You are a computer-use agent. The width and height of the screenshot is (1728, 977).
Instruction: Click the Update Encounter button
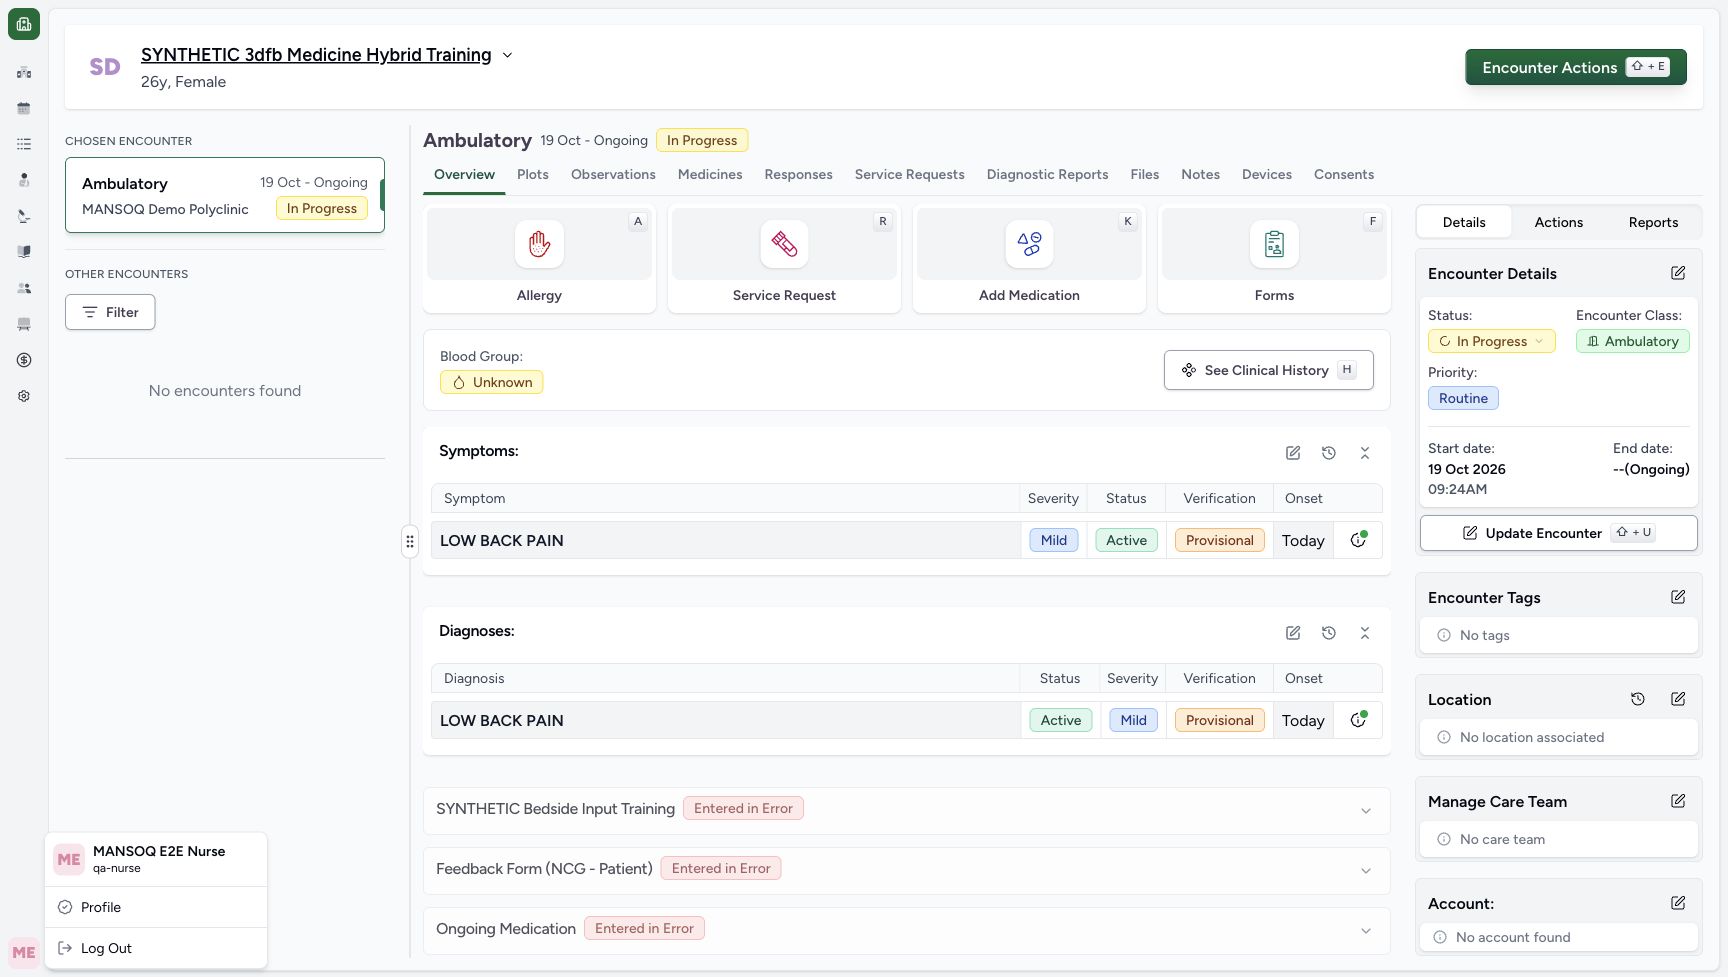tap(1558, 533)
